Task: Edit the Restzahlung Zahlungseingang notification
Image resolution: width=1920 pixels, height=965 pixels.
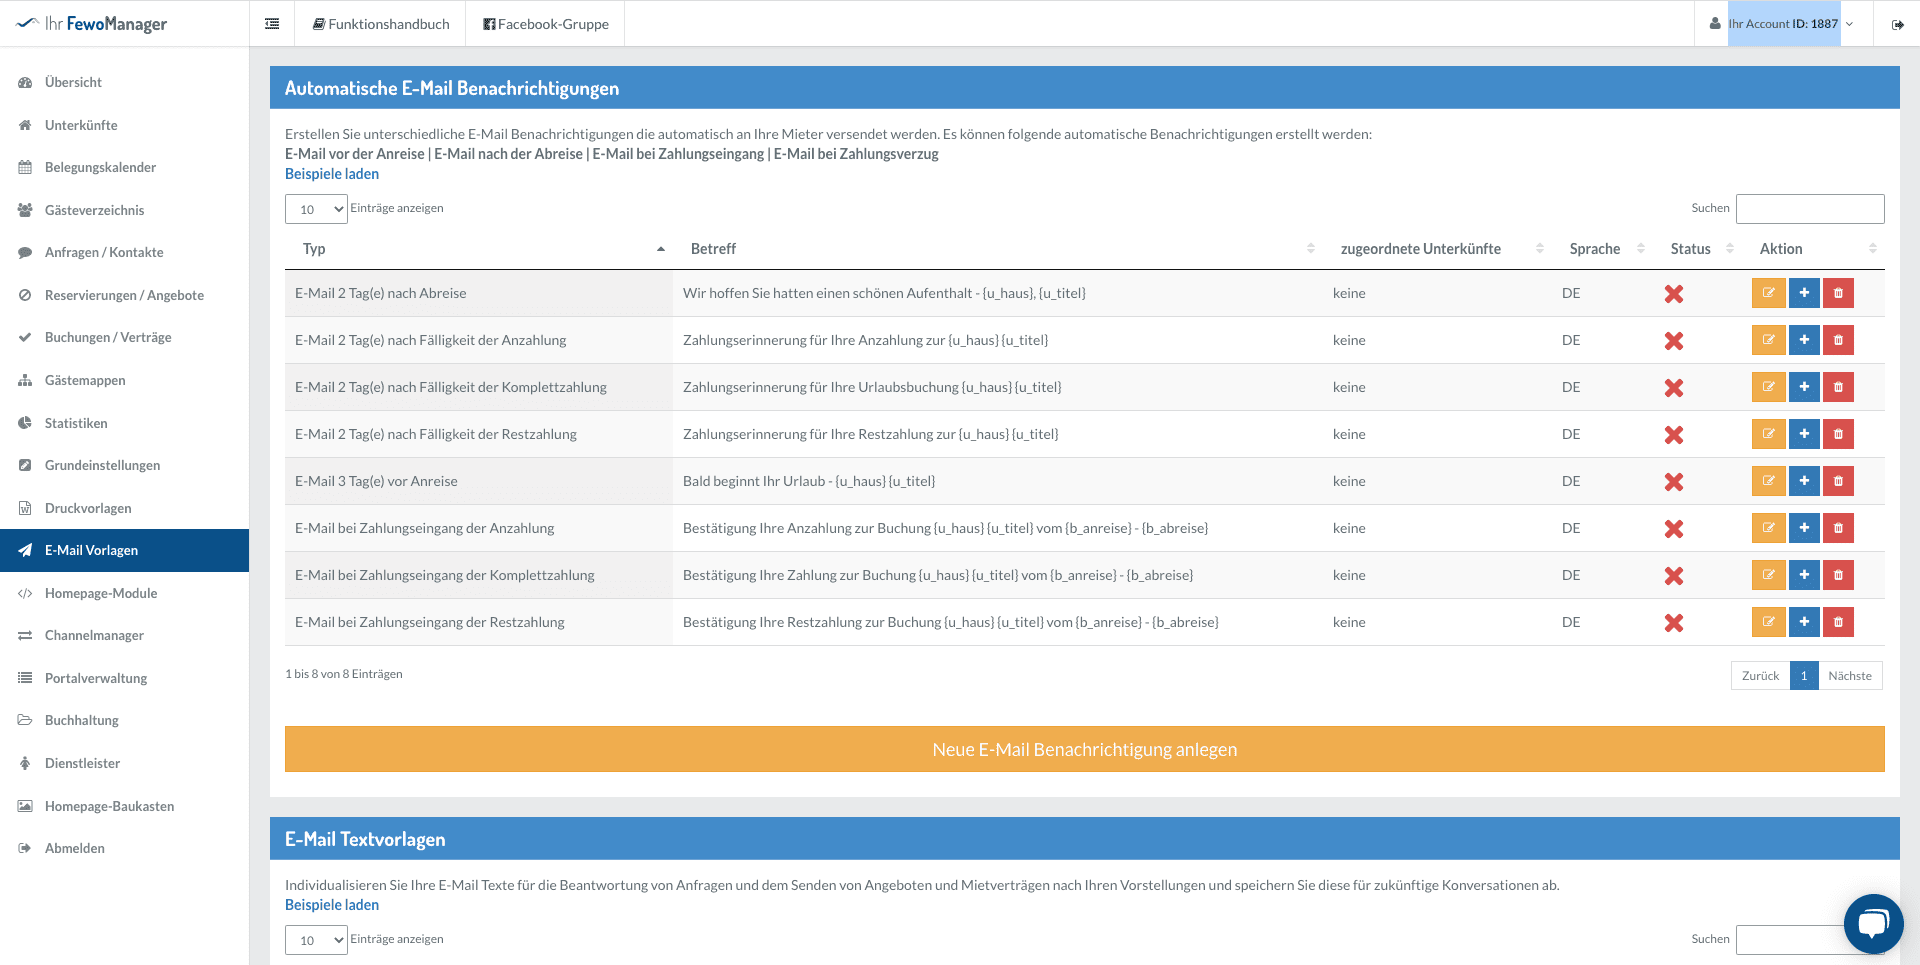Action: (x=1768, y=622)
